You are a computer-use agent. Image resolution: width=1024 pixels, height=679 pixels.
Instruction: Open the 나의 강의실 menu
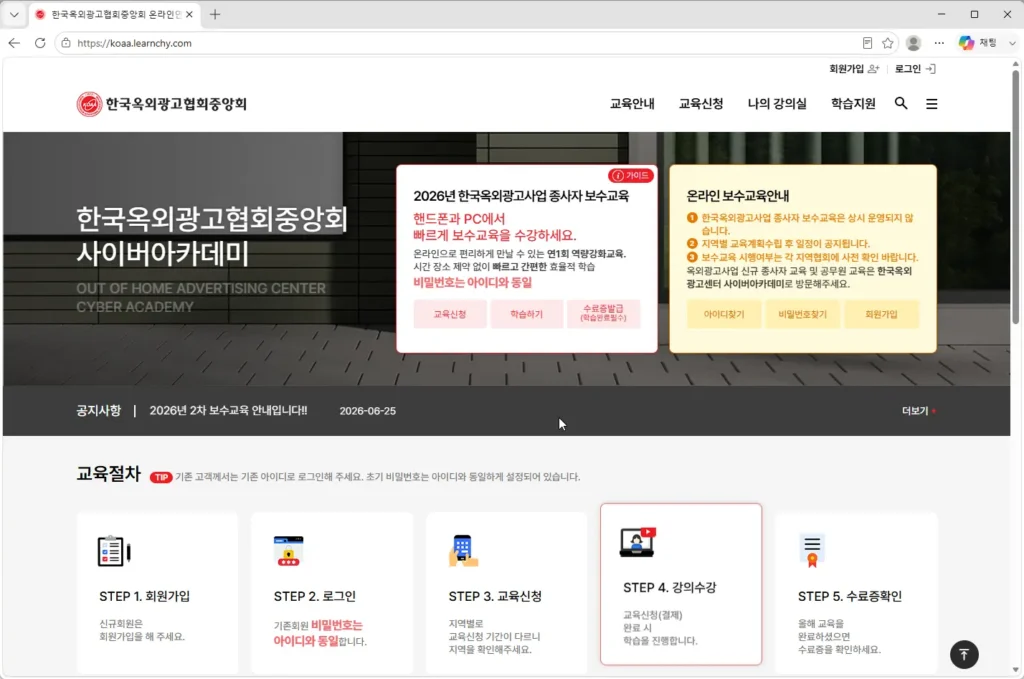pyautogui.click(x=777, y=104)
